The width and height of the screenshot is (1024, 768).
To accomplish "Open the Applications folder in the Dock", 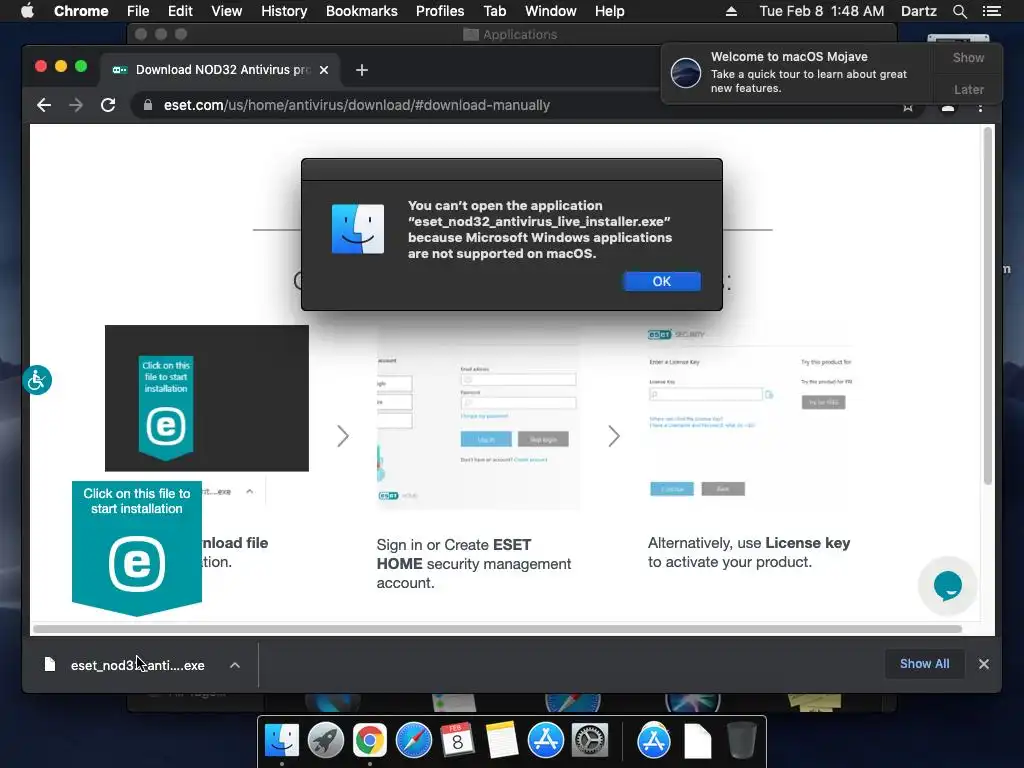I will click(654, 741).
